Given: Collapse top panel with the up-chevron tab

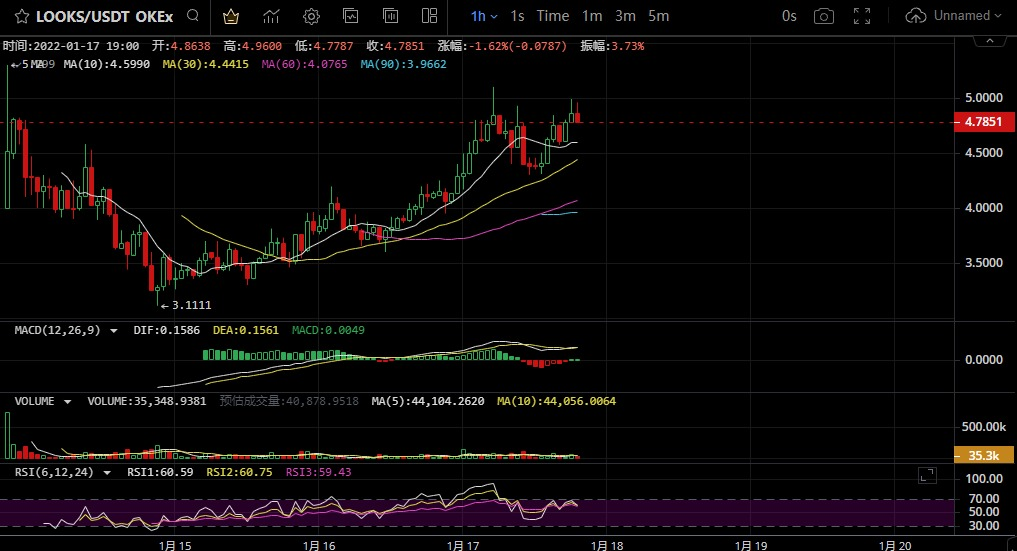Looking at the screenshot, I should coord(989,41).
